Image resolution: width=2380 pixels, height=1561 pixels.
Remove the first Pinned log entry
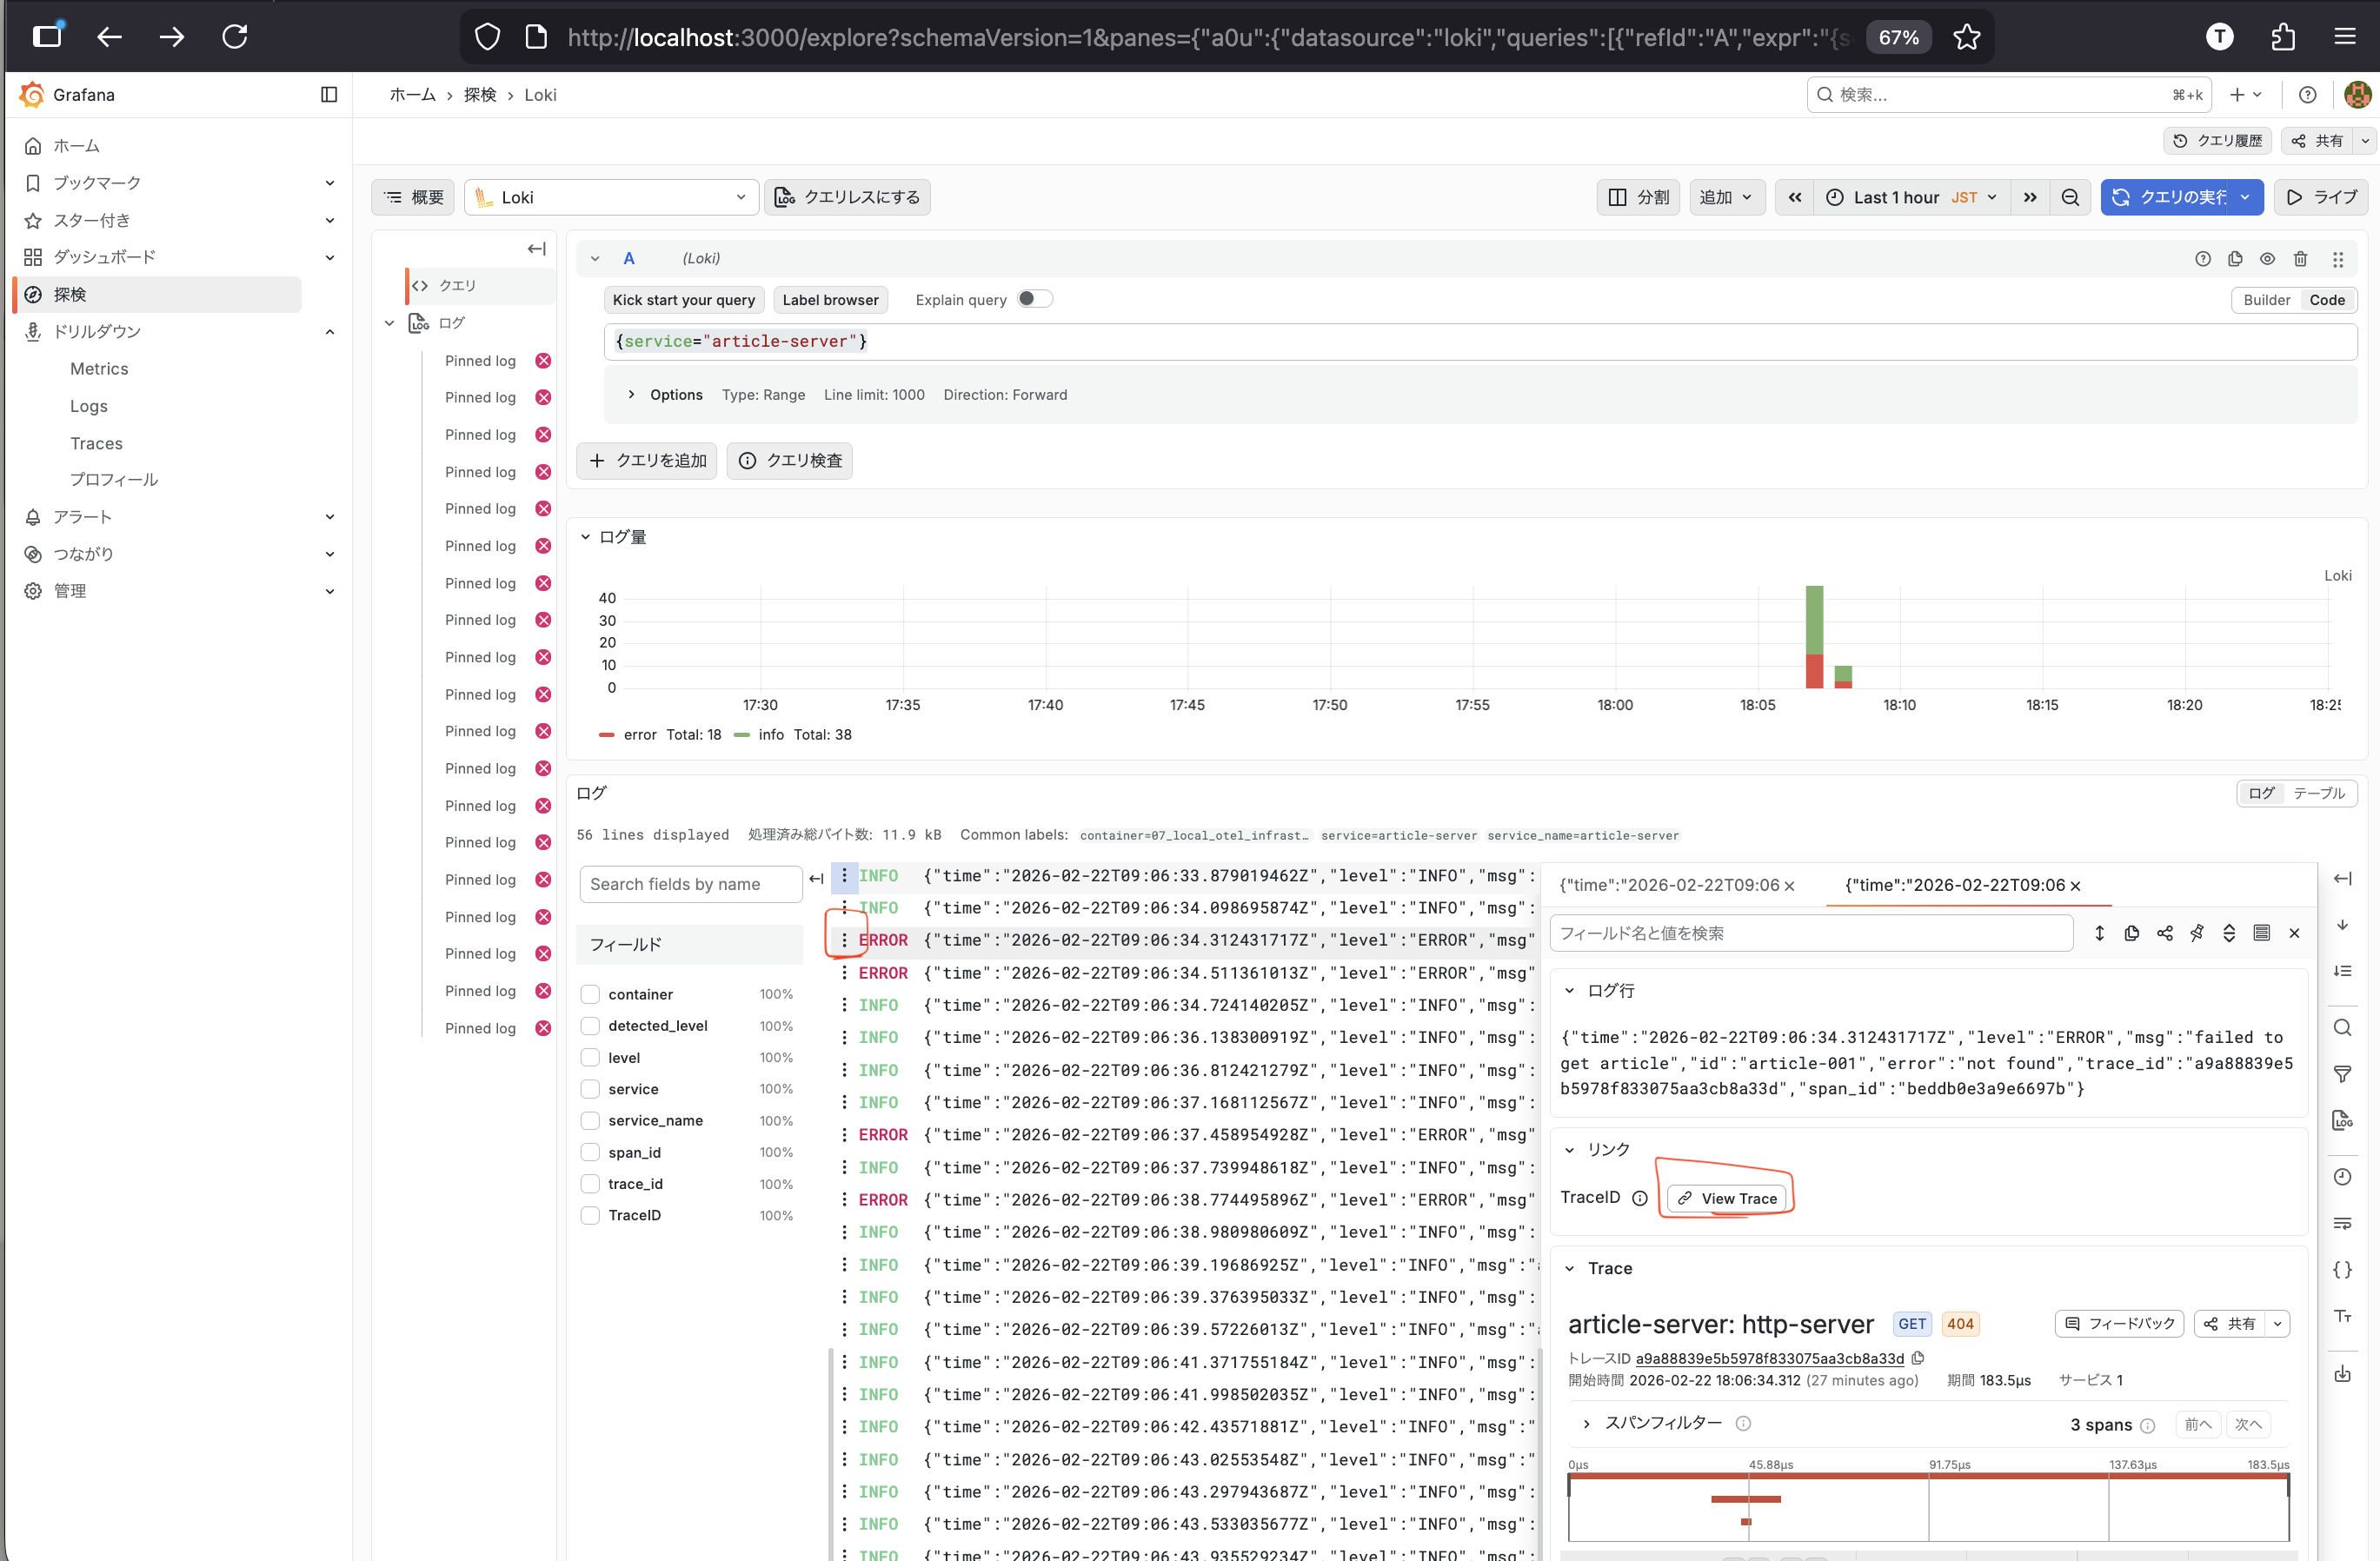543,361
